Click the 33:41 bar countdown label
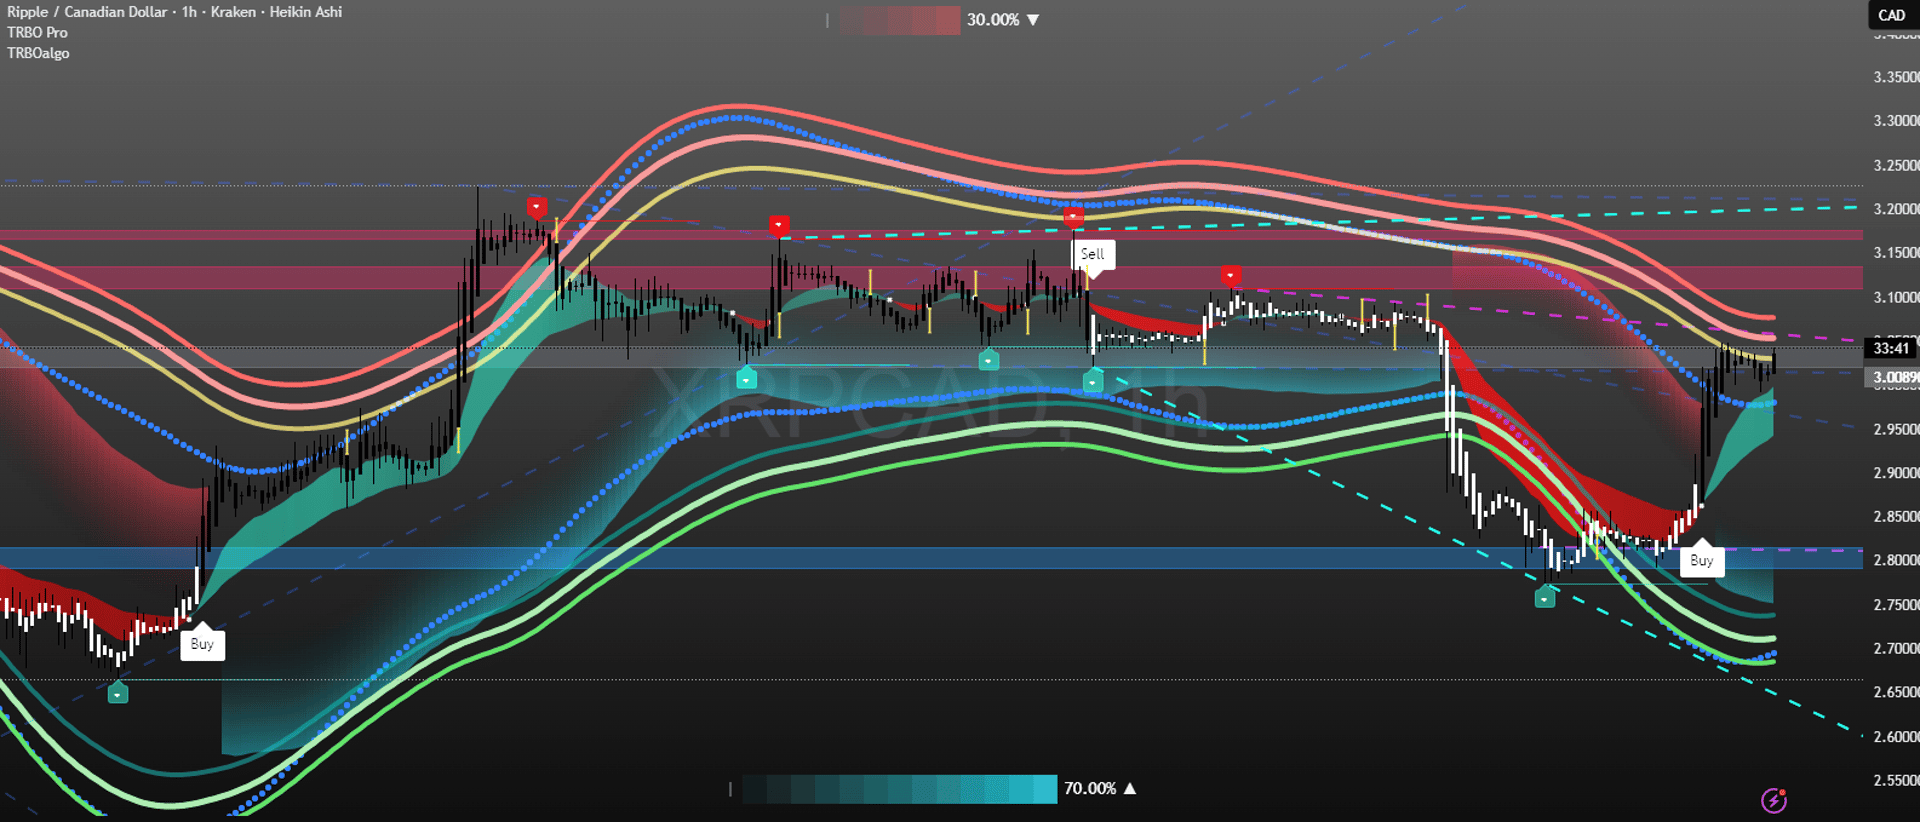 point(1892,348)
